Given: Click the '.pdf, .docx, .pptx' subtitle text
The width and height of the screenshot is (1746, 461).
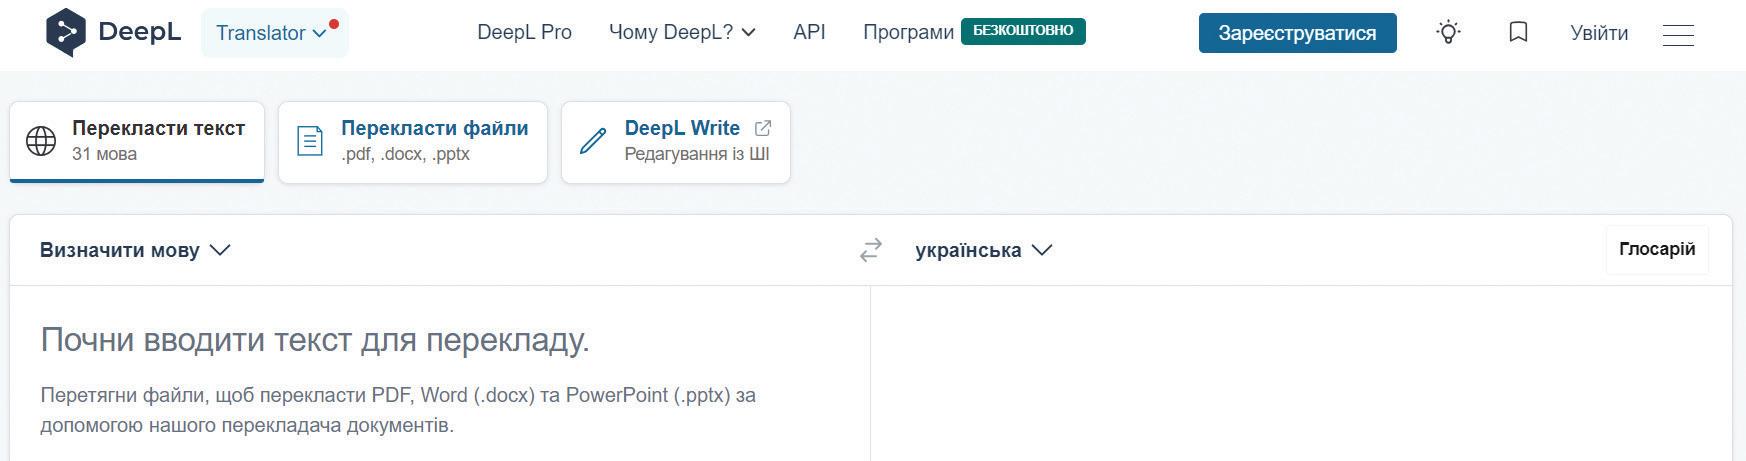Looking at the screenshot, I should pyautogui.click(x=405, y=154).
